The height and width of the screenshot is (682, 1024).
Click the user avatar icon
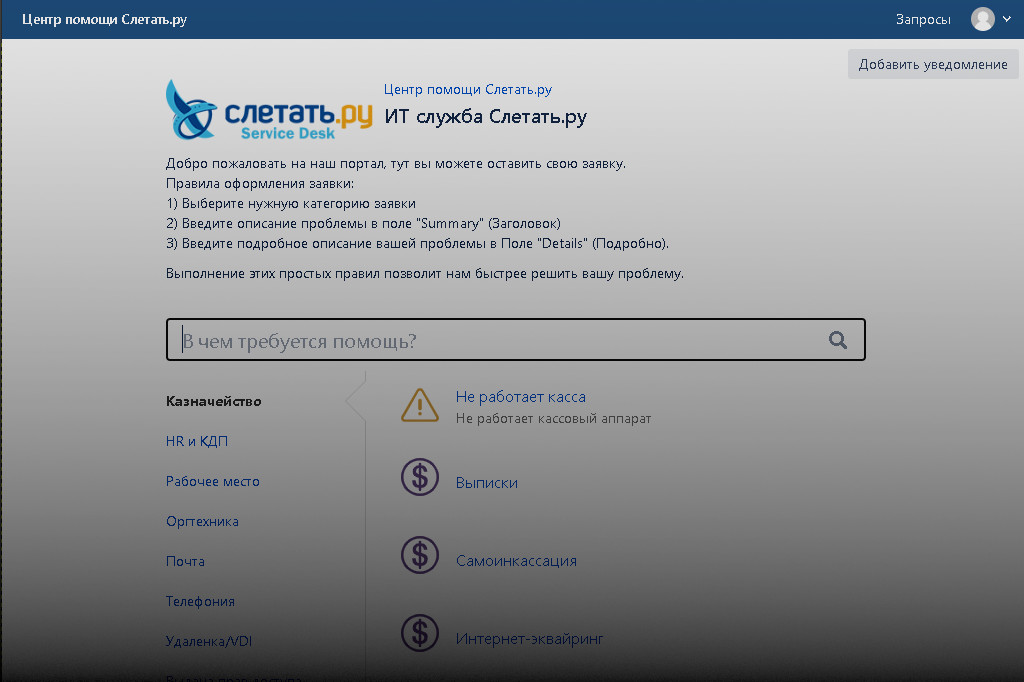pyautogui.click(x=982, y=19)
